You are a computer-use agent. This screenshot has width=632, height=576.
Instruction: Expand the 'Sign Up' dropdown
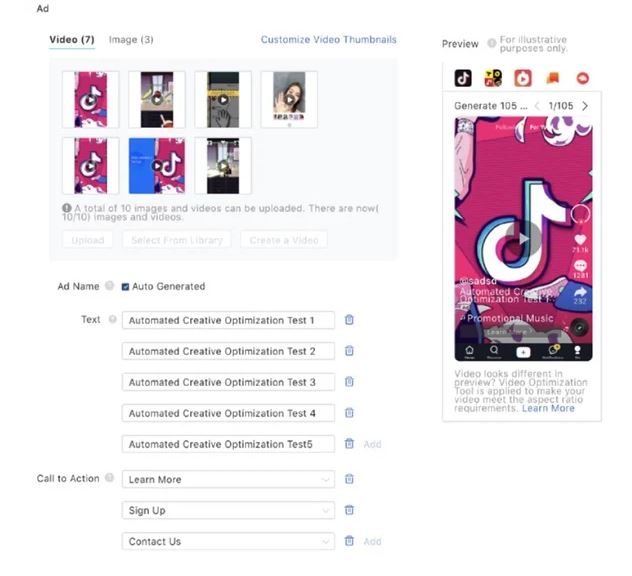tap(228, 510)
